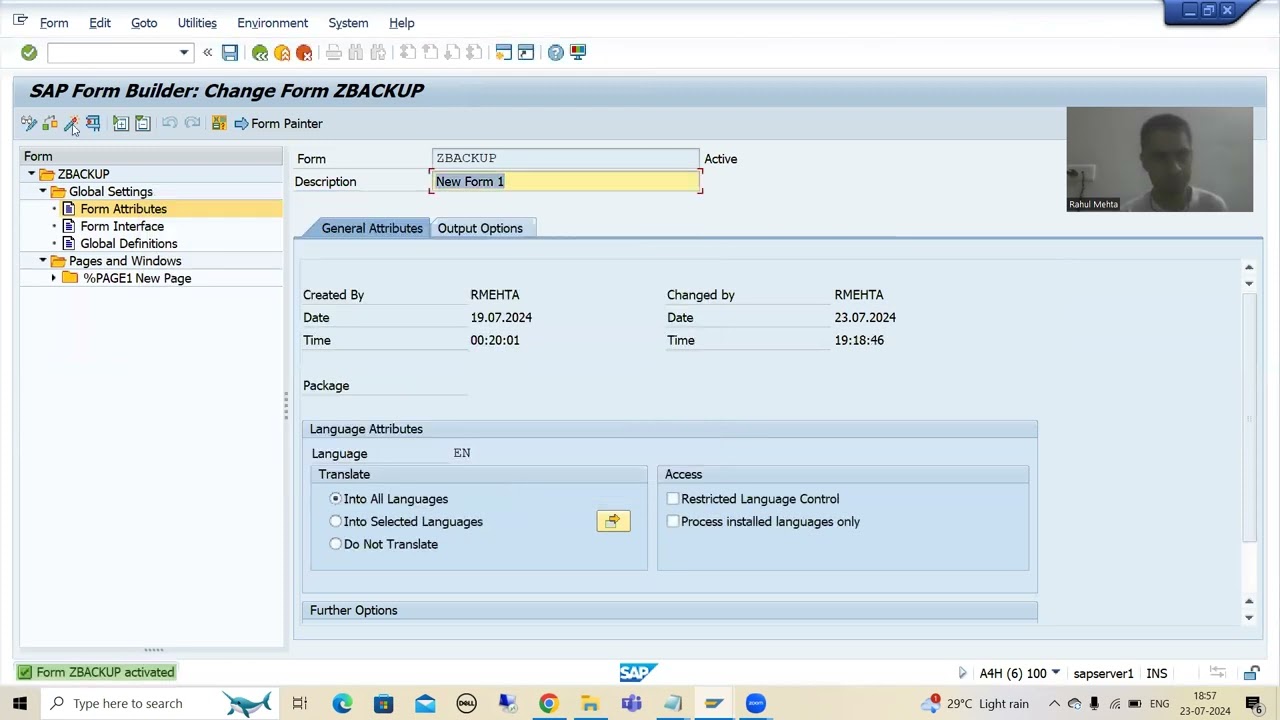
Task: Open the Environment menu
Action: pyautogui.click(x=272, y=23)
